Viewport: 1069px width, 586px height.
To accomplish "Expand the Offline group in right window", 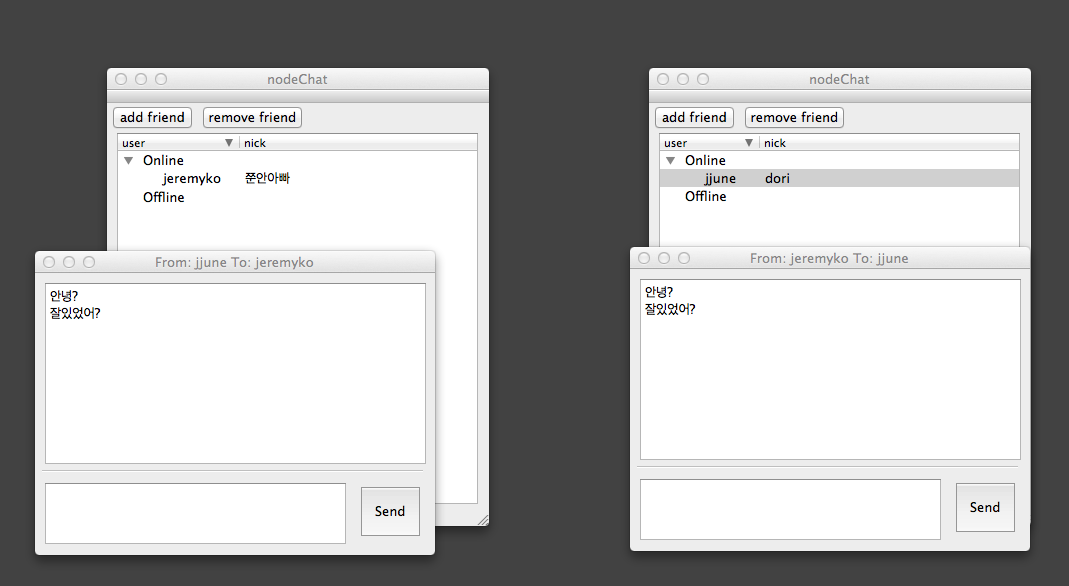I will 705,196.
